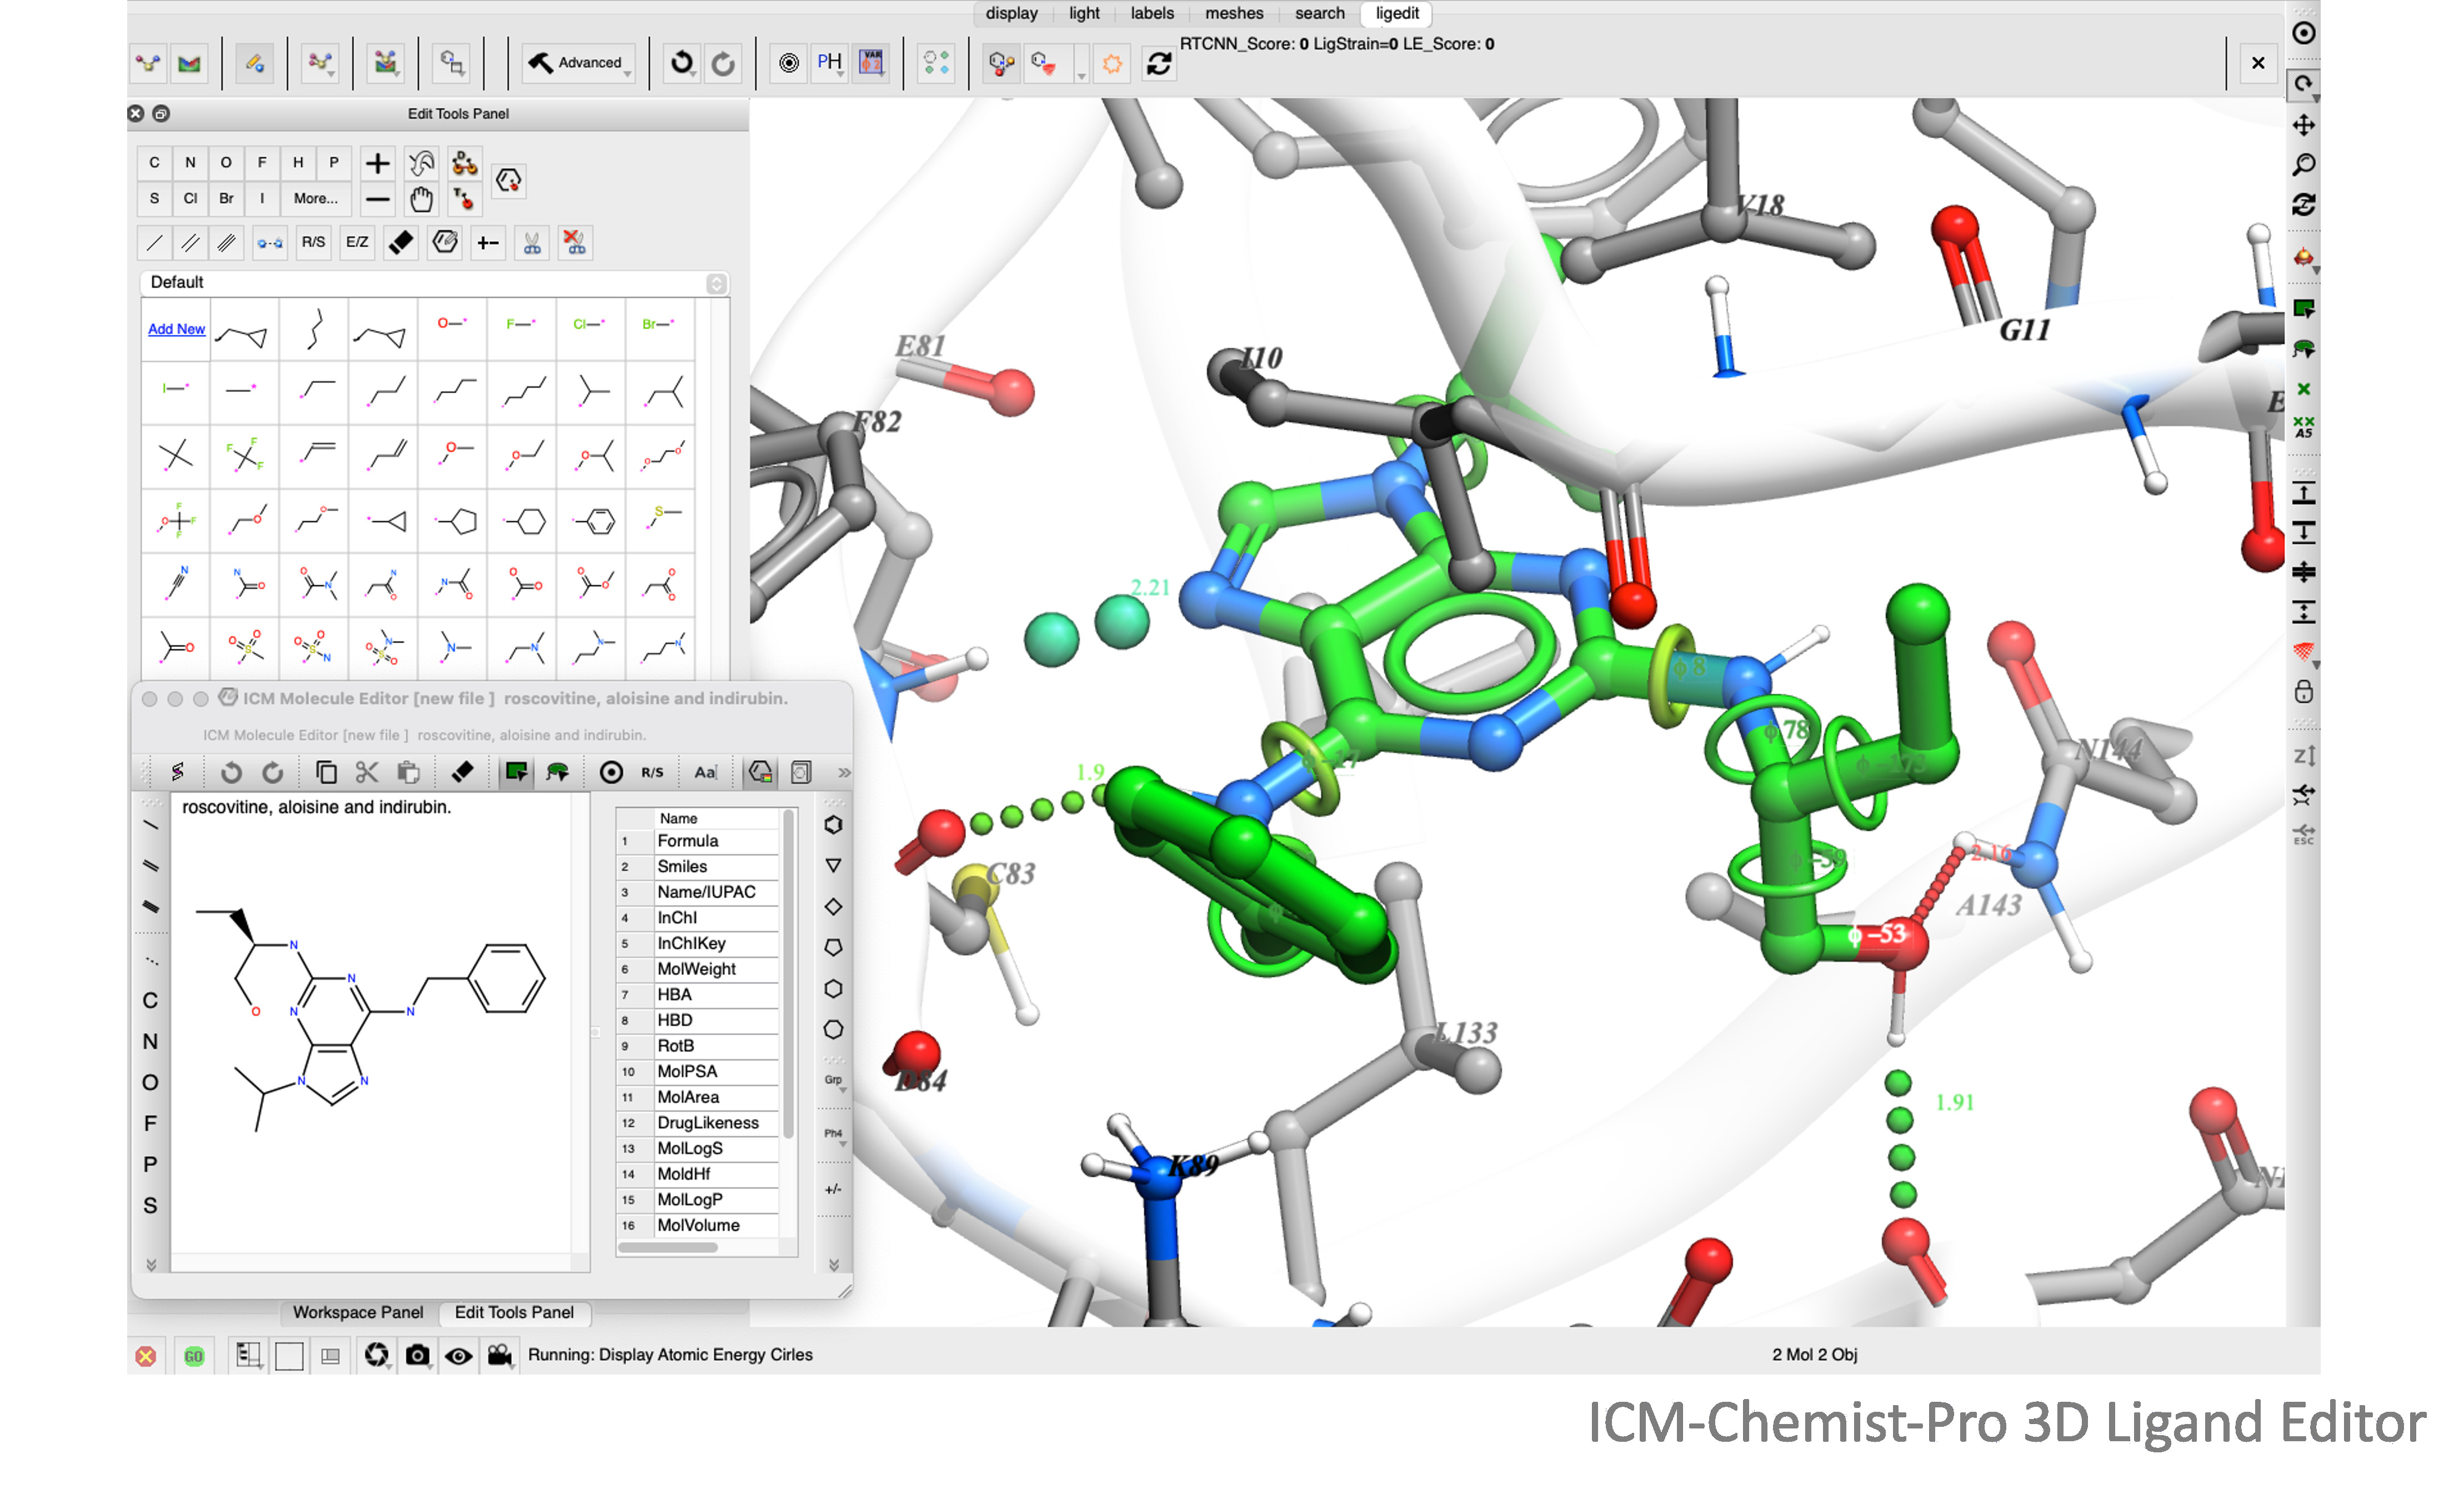The height and width of the screenshot is (1494, 2464).
Task: Click the minus charge button
Action: click(x=377, y=199)
